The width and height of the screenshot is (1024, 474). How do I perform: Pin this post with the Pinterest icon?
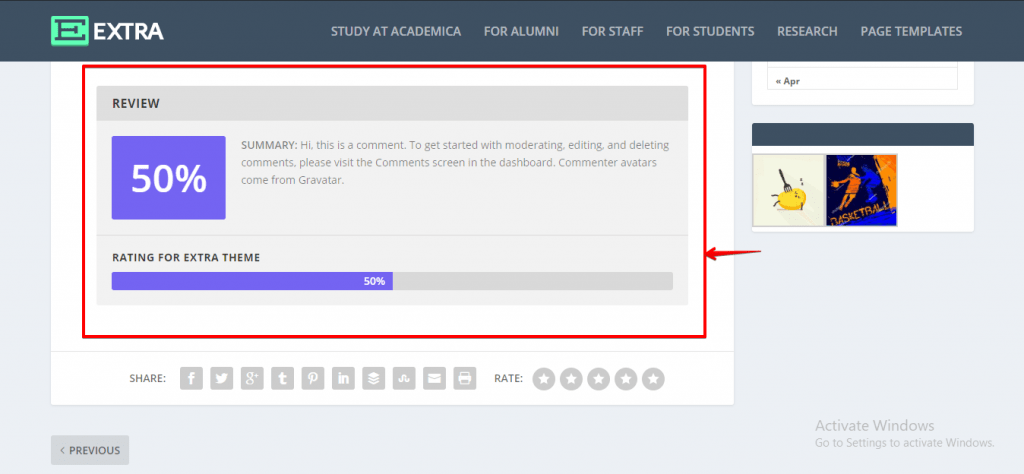coord(313,378)
